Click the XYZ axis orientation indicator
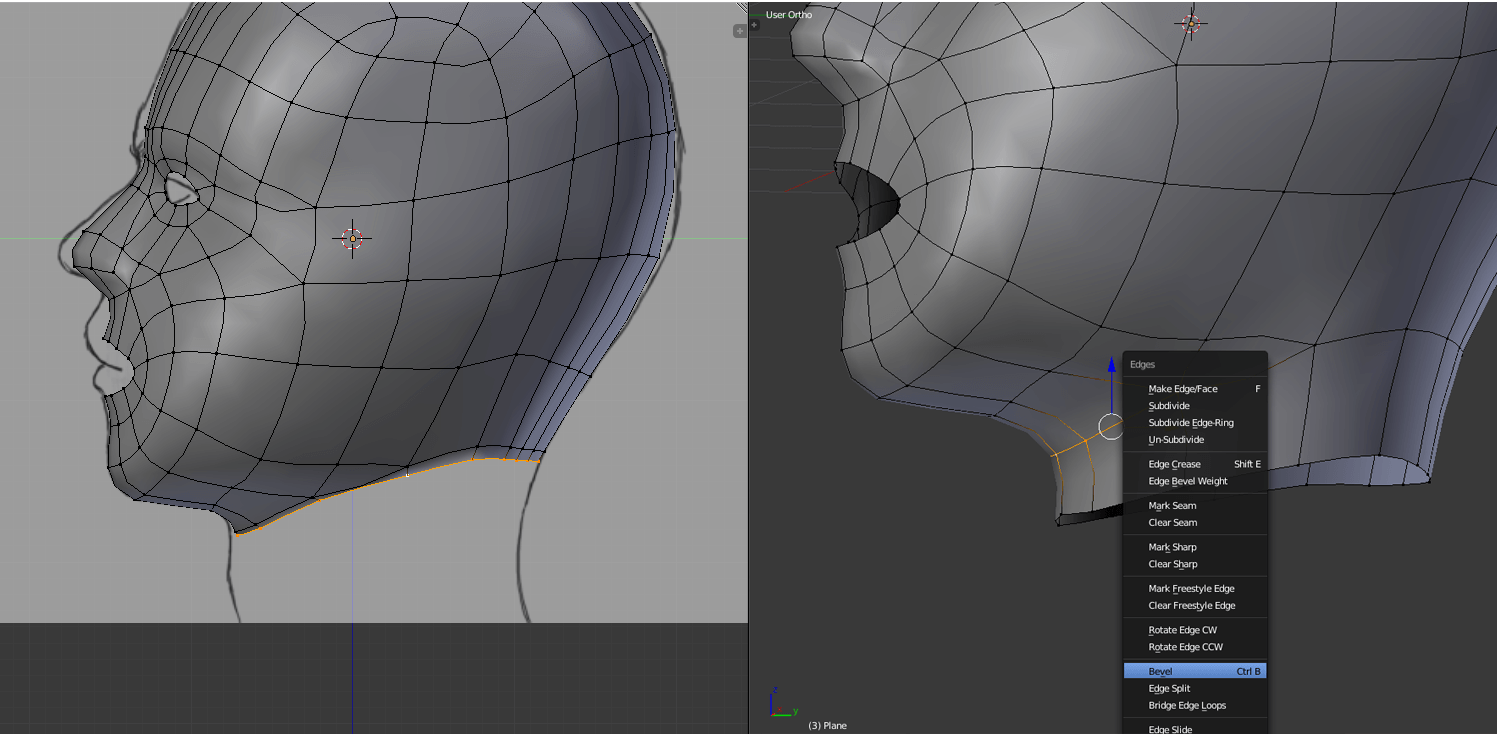This screenshot has height=734, width=1497. point(778,702)
